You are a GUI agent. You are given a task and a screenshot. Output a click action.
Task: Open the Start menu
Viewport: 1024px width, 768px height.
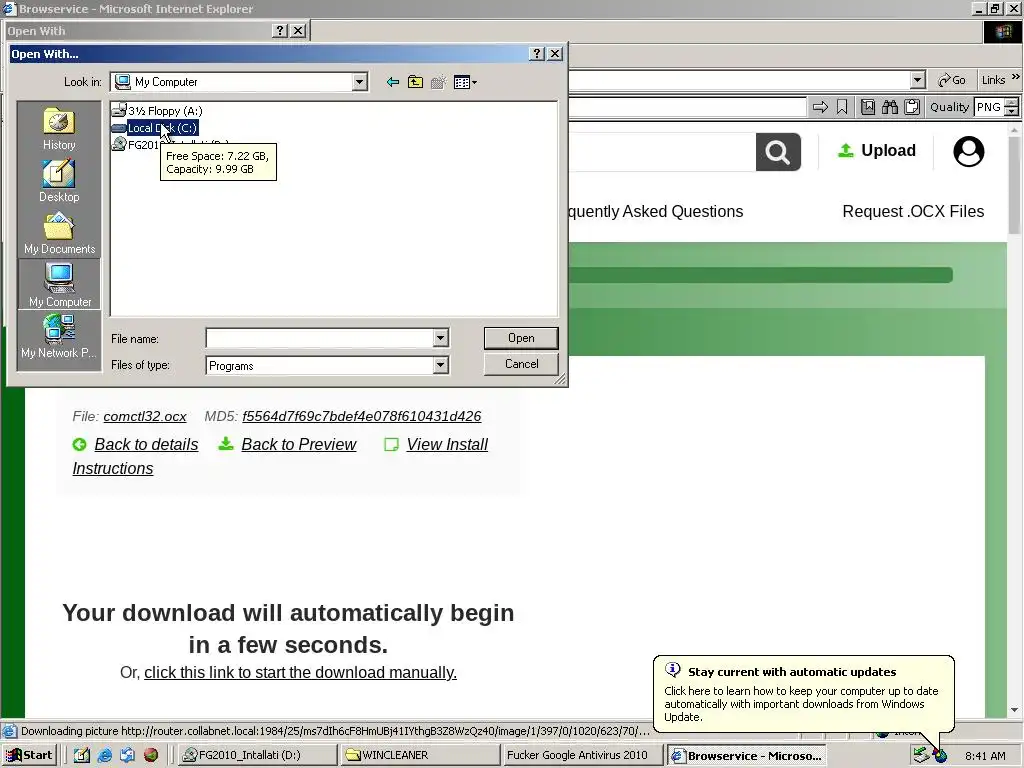coord(30,755)
